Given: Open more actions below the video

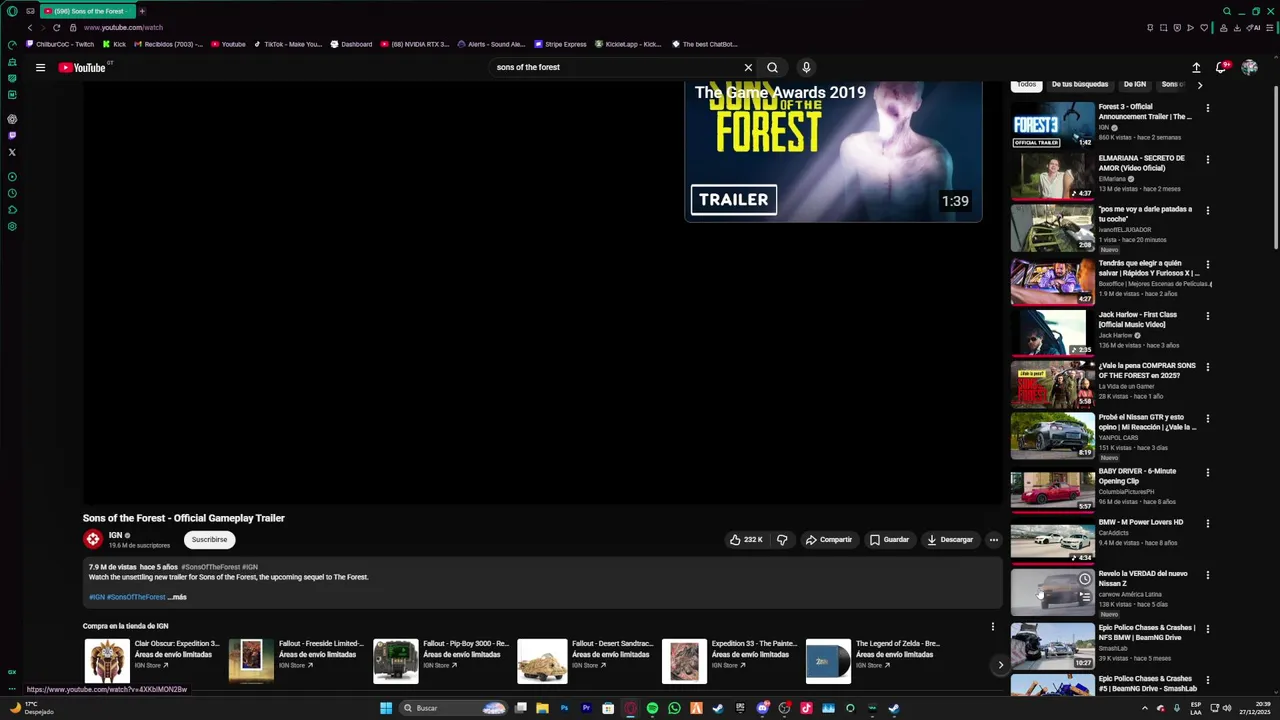Looking at the screenshot, I should pos(993,539).
